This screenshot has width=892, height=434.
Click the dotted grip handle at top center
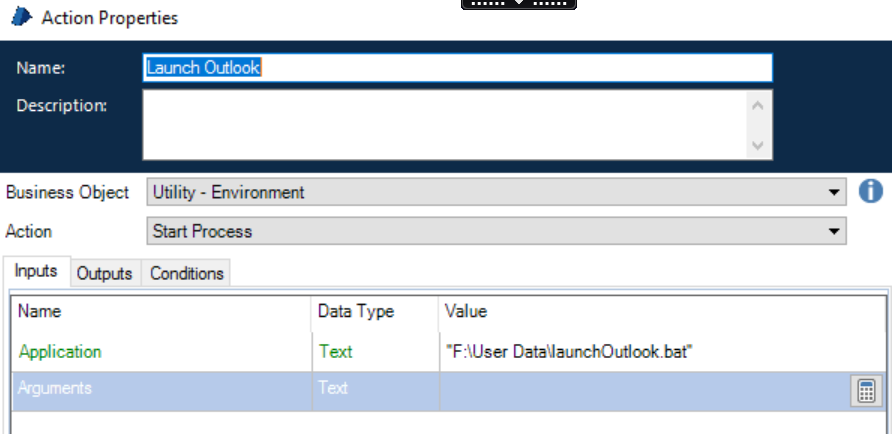click(519, 4)
